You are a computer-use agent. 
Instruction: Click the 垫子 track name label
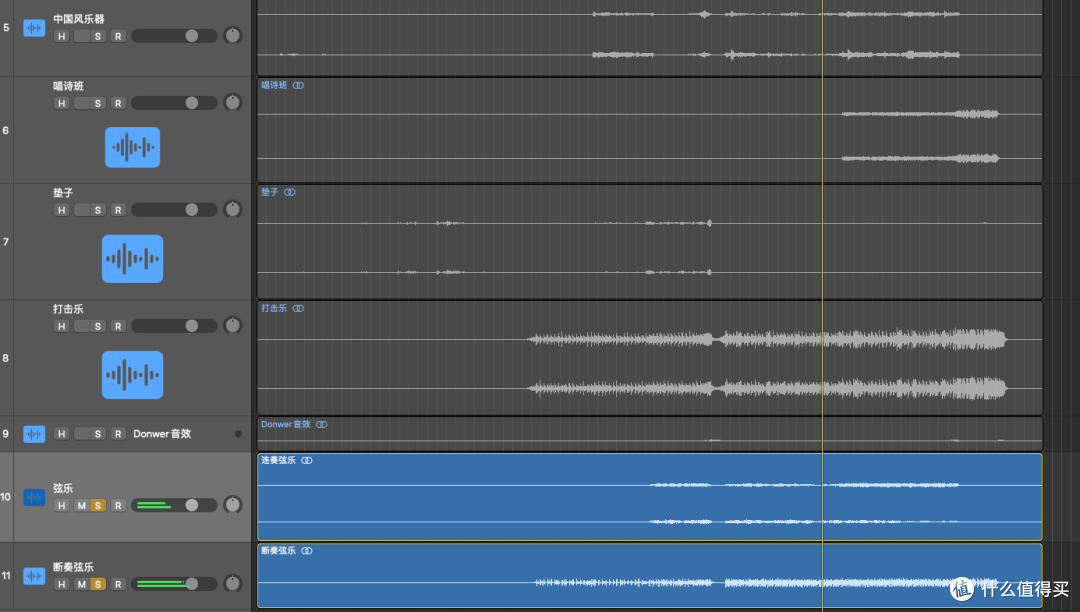point(63,193)
